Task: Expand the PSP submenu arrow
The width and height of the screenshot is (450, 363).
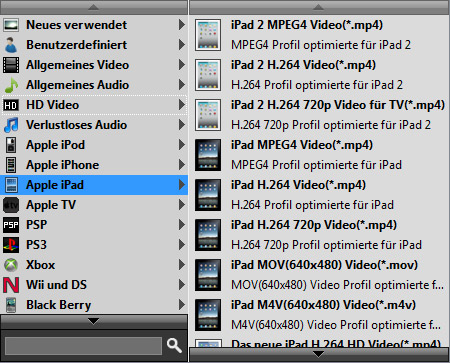Action: tap(182, 225)
